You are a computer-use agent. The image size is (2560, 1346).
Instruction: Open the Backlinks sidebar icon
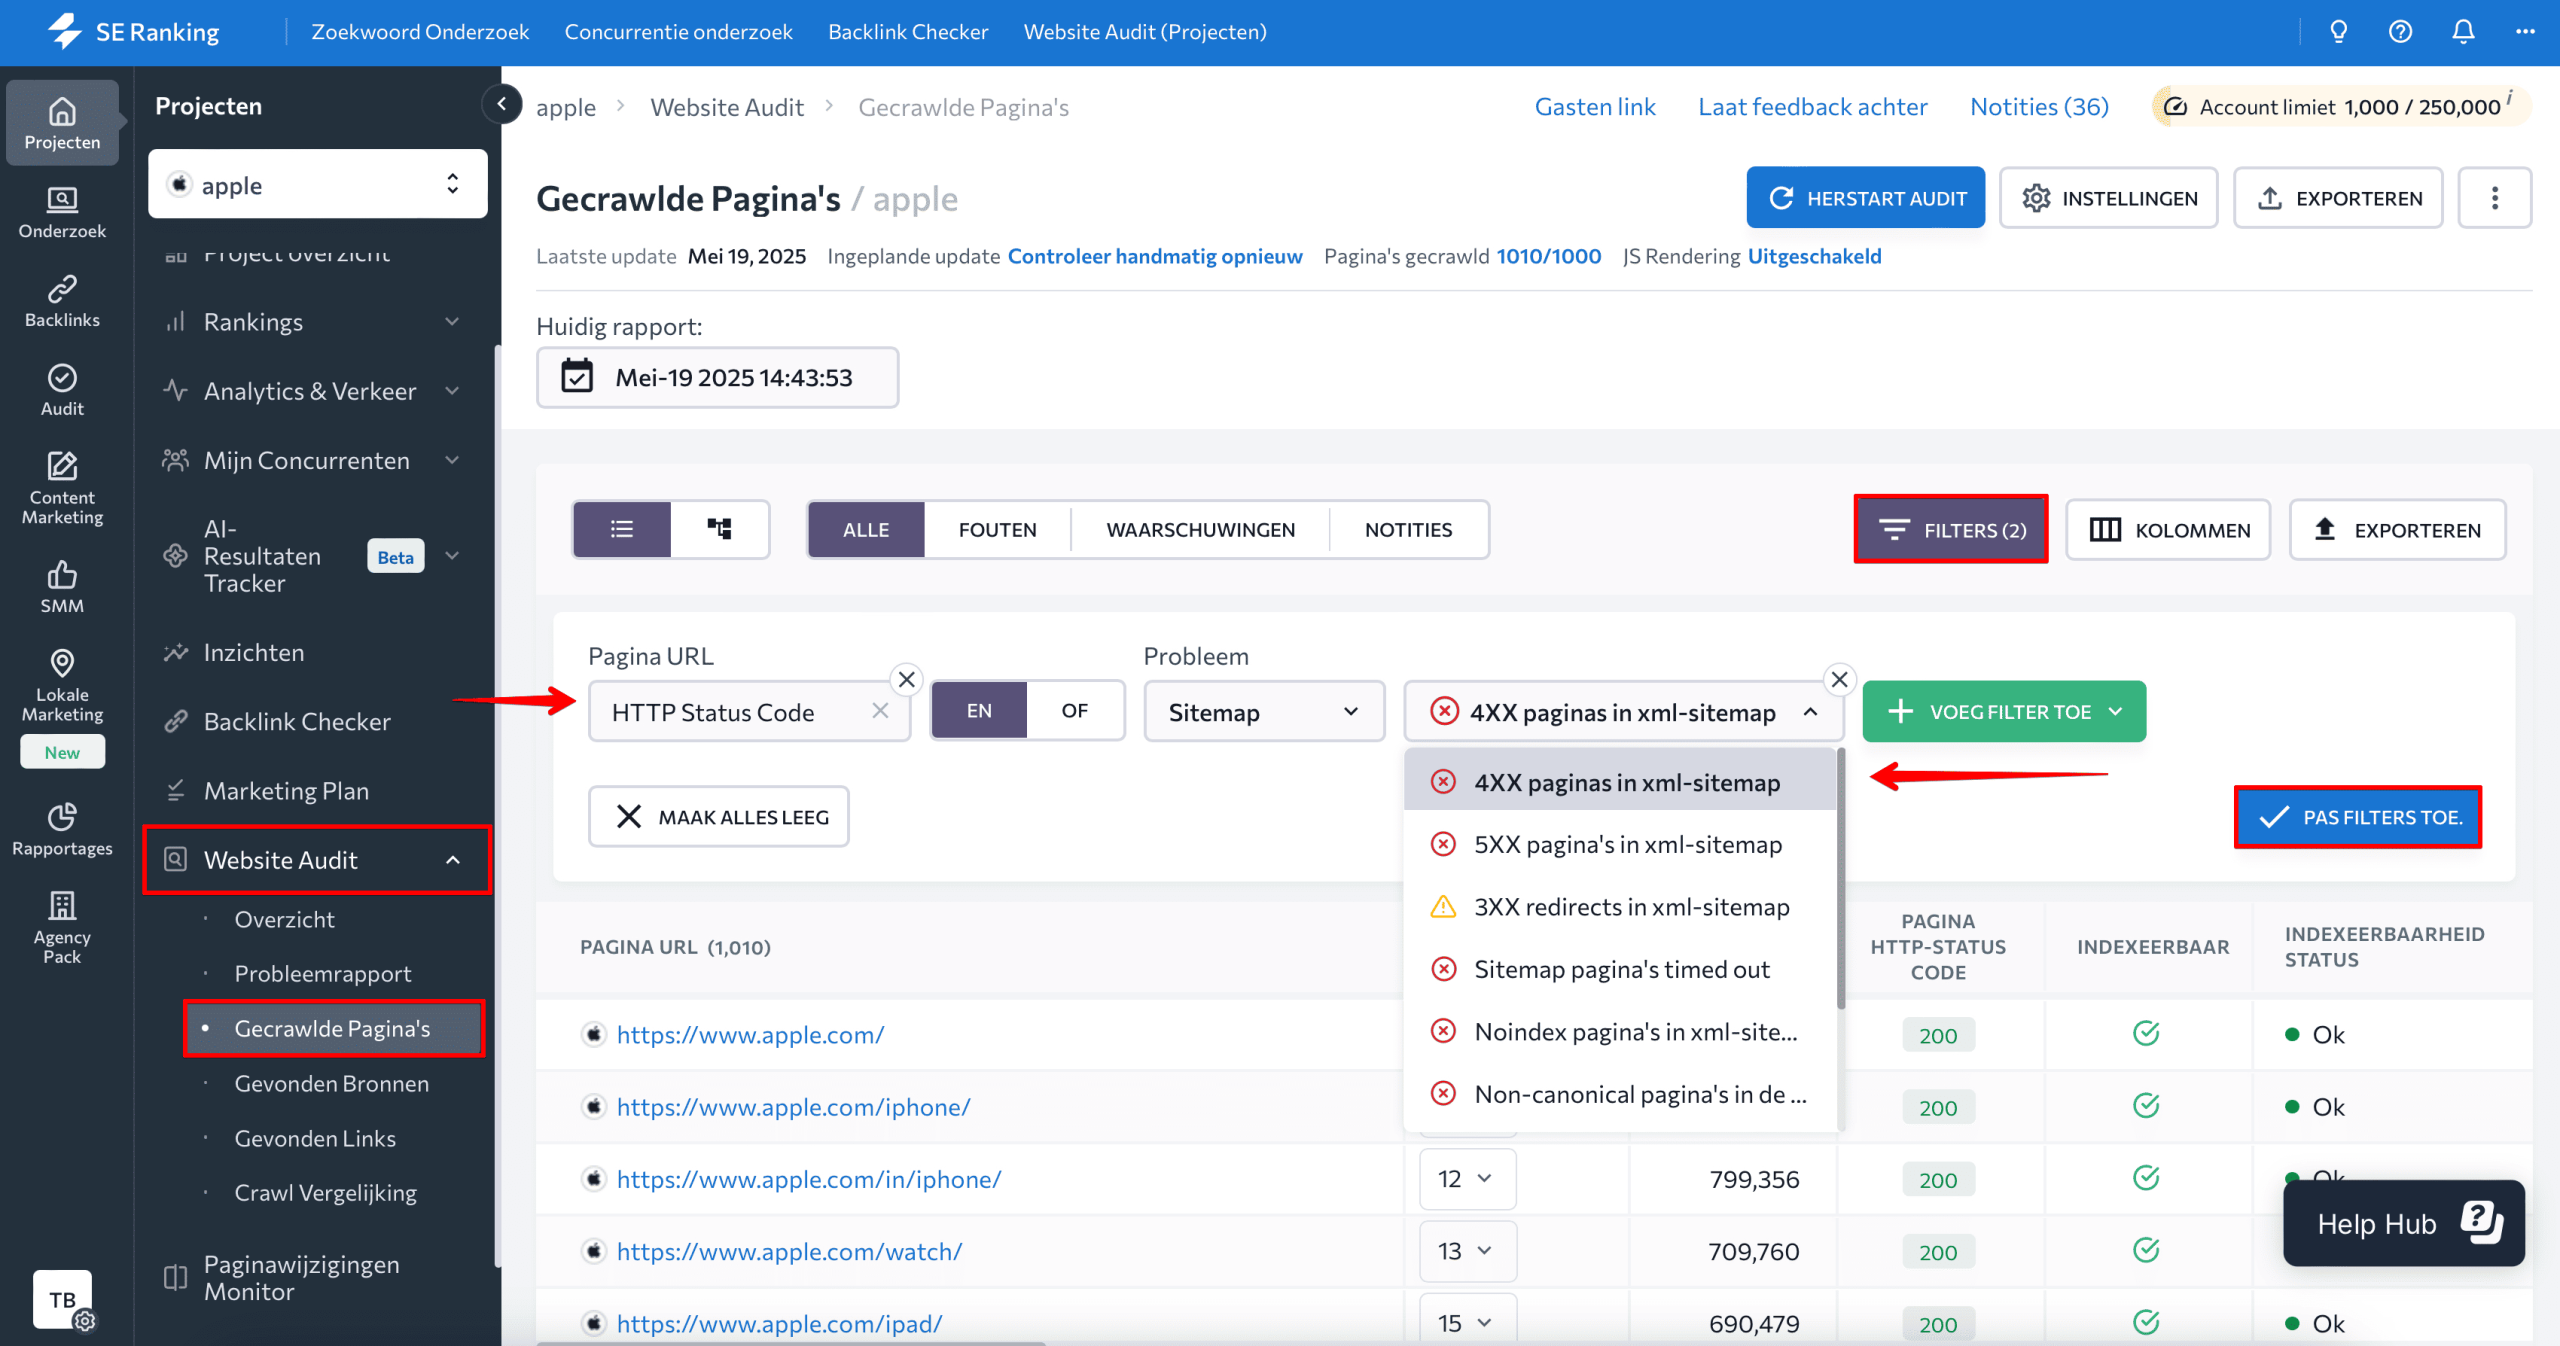[x=62, y=301]
